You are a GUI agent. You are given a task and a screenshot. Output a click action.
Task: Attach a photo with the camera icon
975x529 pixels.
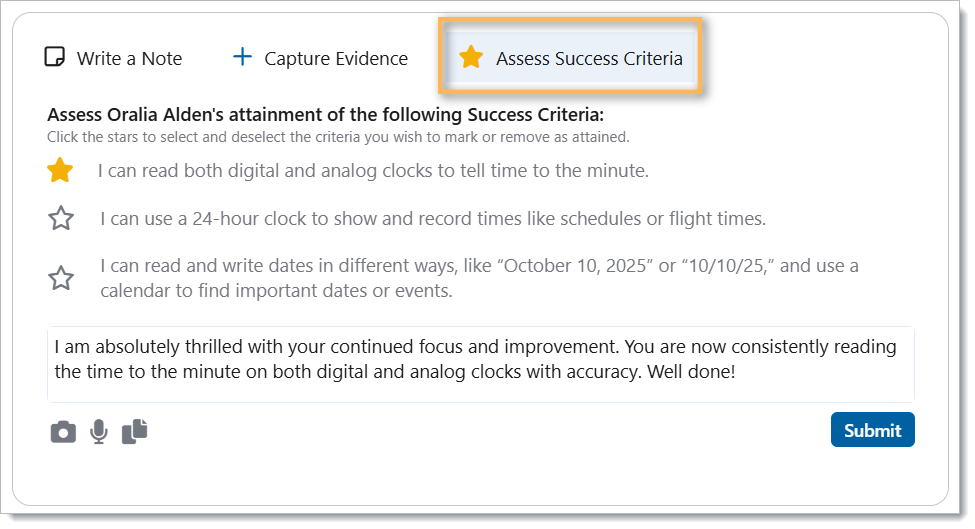pos(63,432)
